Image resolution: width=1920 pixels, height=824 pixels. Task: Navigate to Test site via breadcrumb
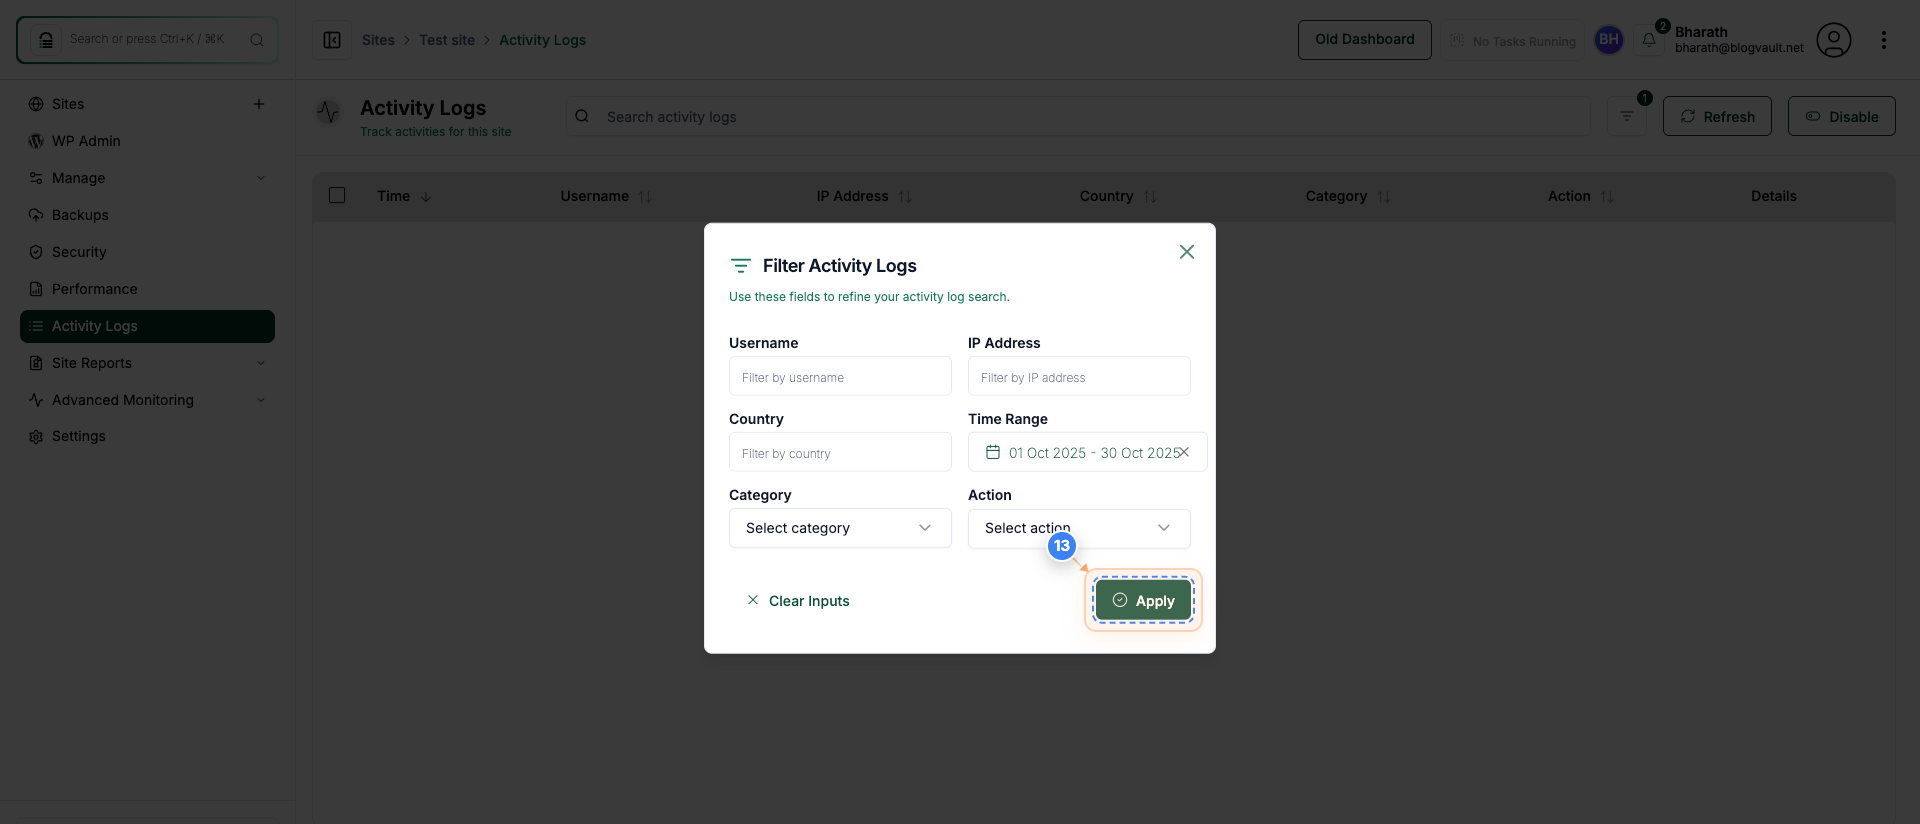[447, 40]
